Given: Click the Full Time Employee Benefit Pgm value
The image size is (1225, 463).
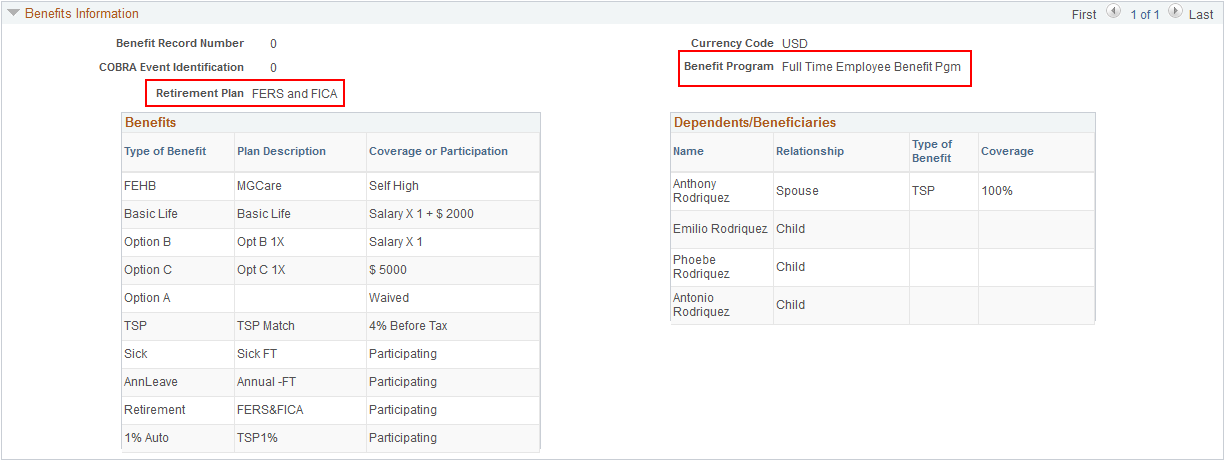Looking at the screenshot, I should (x=871, y=67).
